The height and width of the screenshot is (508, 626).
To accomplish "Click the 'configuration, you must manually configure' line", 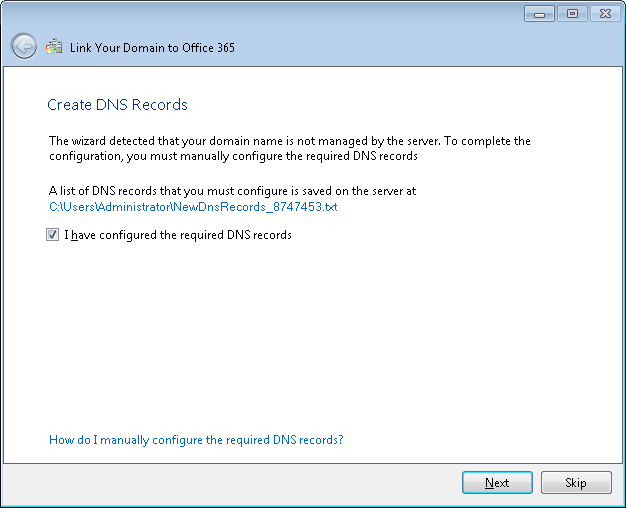I will (233, 156).
